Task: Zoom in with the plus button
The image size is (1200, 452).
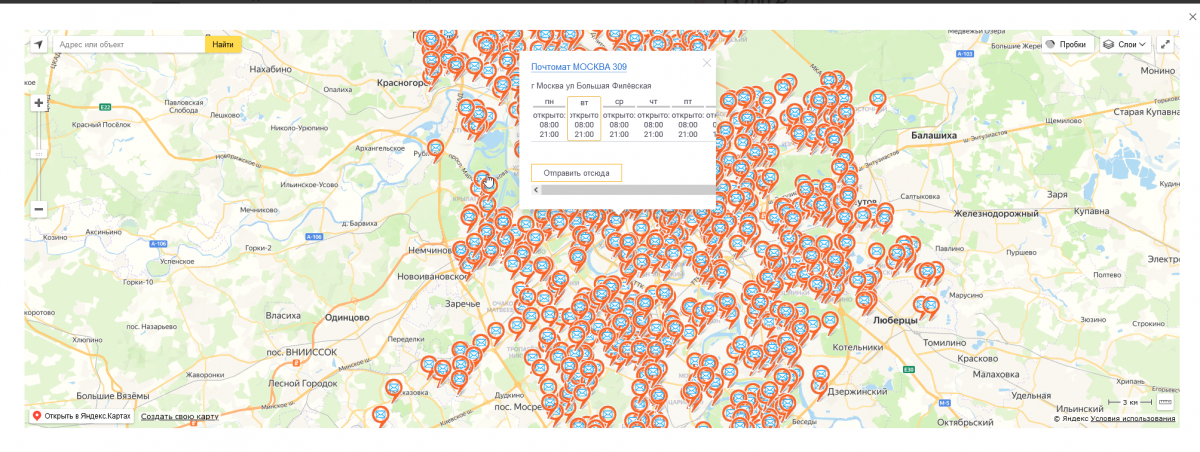Action: [38, 102]
